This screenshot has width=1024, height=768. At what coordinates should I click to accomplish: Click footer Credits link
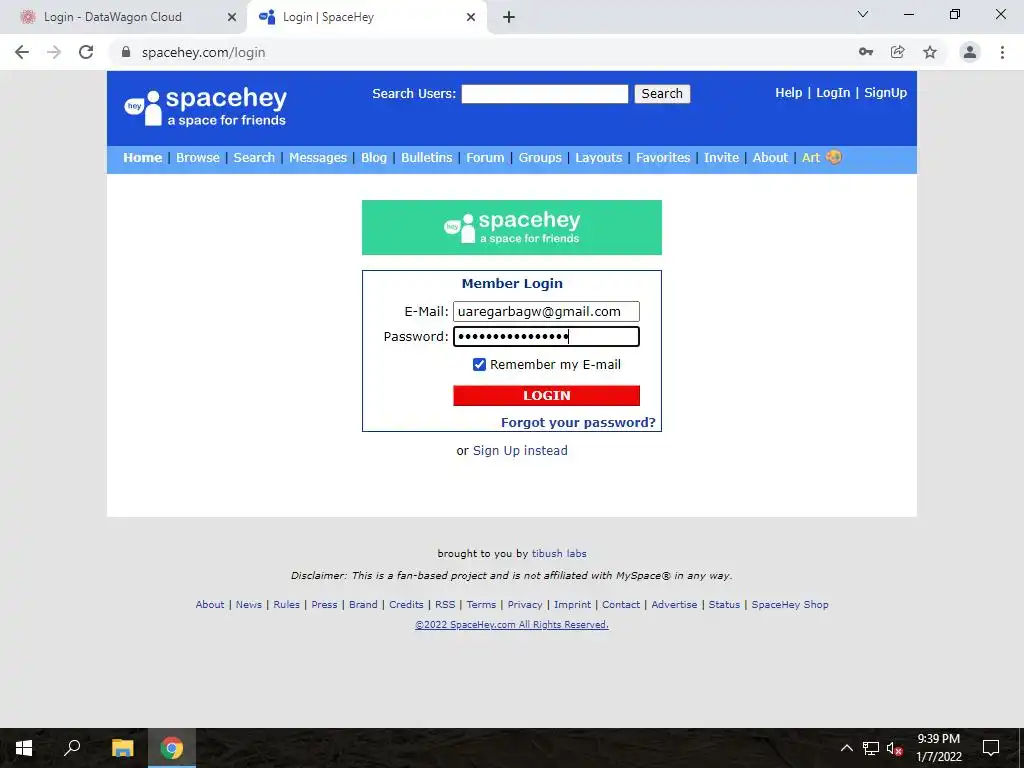pos(406,605)
